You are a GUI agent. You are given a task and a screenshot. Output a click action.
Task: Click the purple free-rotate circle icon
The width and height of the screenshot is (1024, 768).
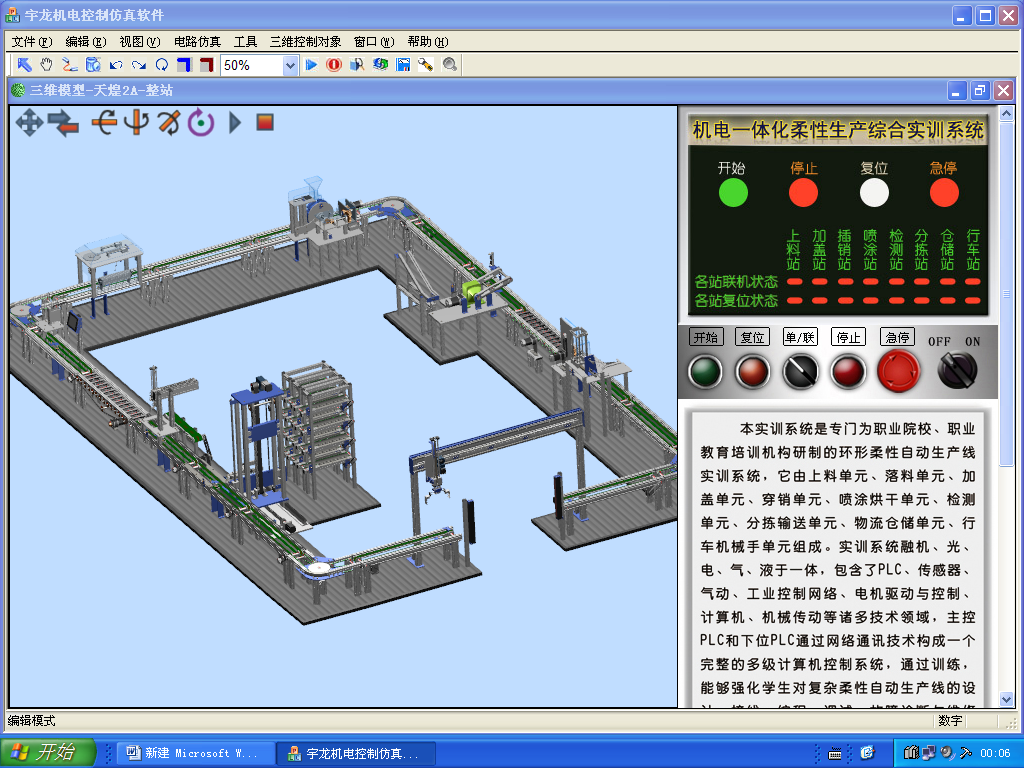click(201, 122)
